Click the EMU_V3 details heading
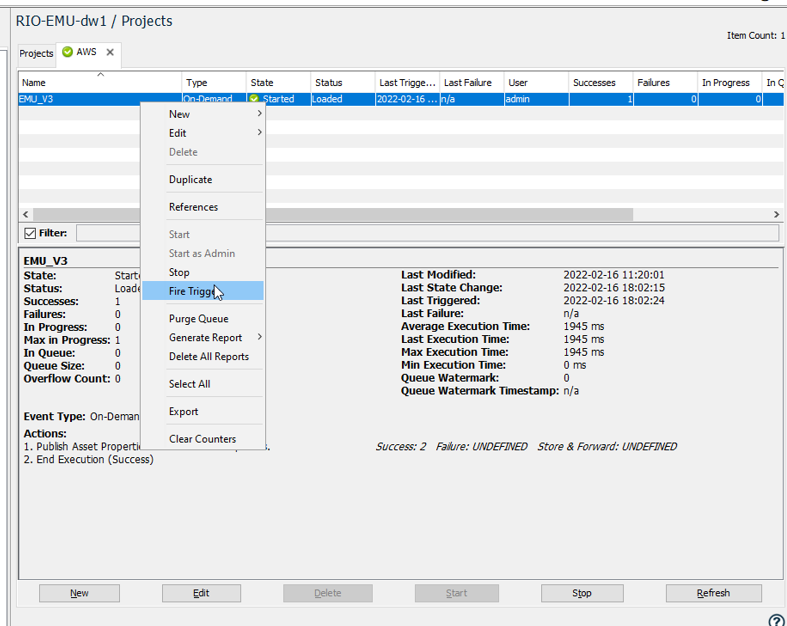The width and height of the screenshot is (787, 626). (45, 261)
